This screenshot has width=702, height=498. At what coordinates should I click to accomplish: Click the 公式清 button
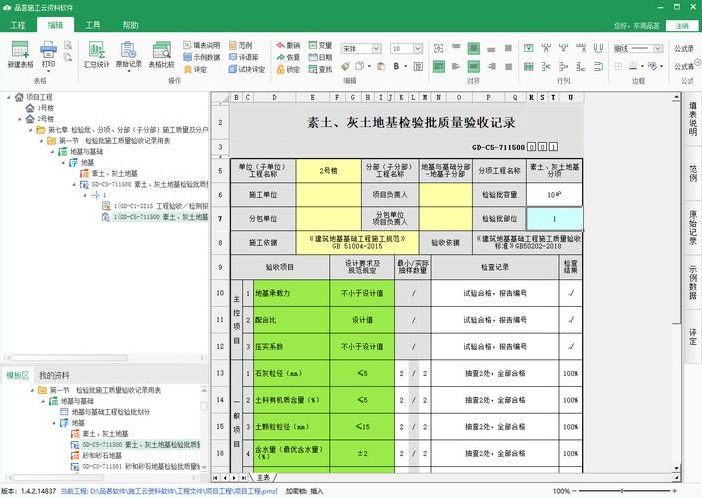(684, 66)
